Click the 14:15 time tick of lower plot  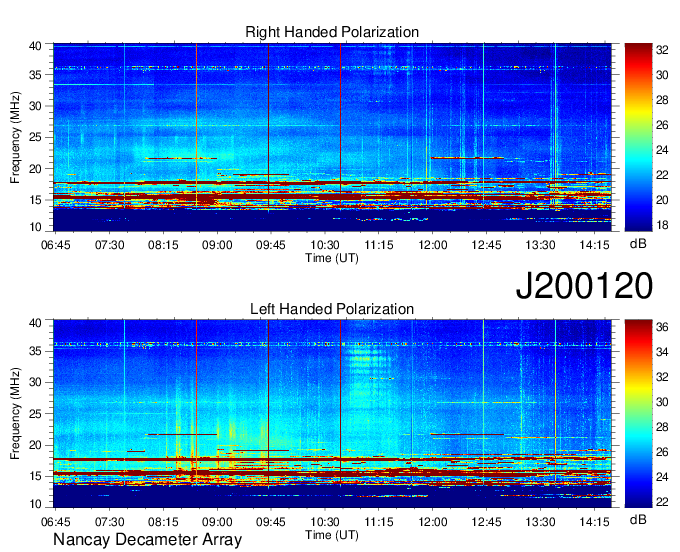(594, 522)
